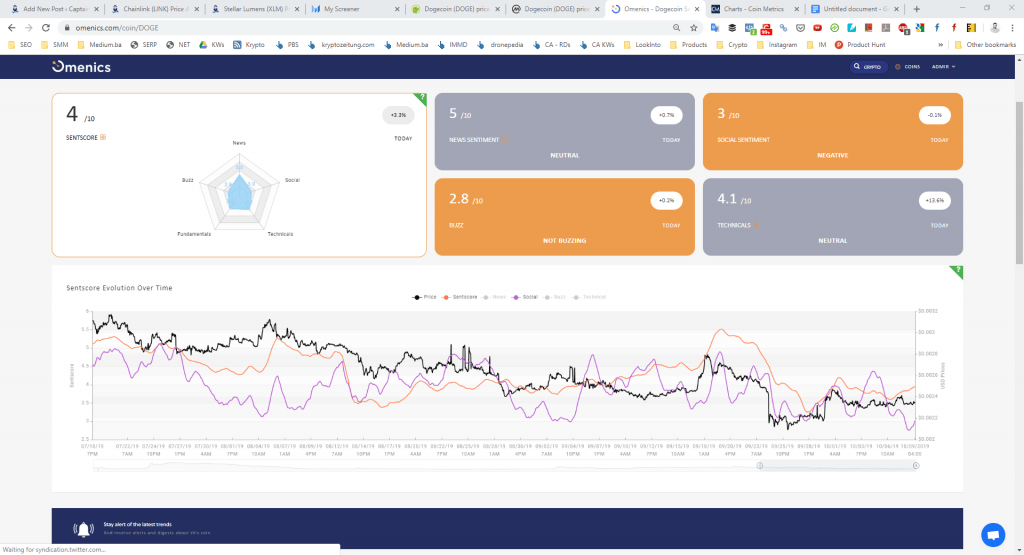The image size is (1024, 555).
Task: Open the Crypto search pill in header
Action: pos(868,67)
